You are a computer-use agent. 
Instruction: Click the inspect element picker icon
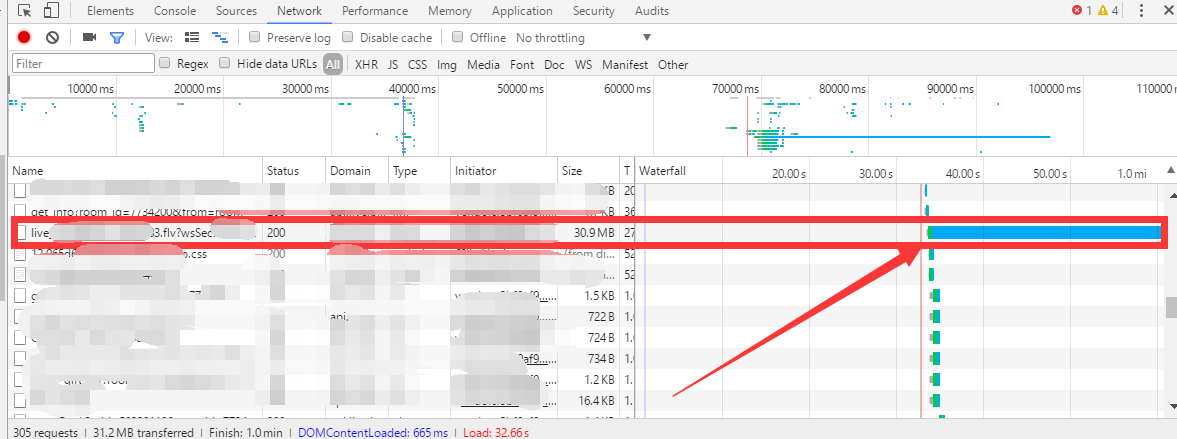(25, 11)
